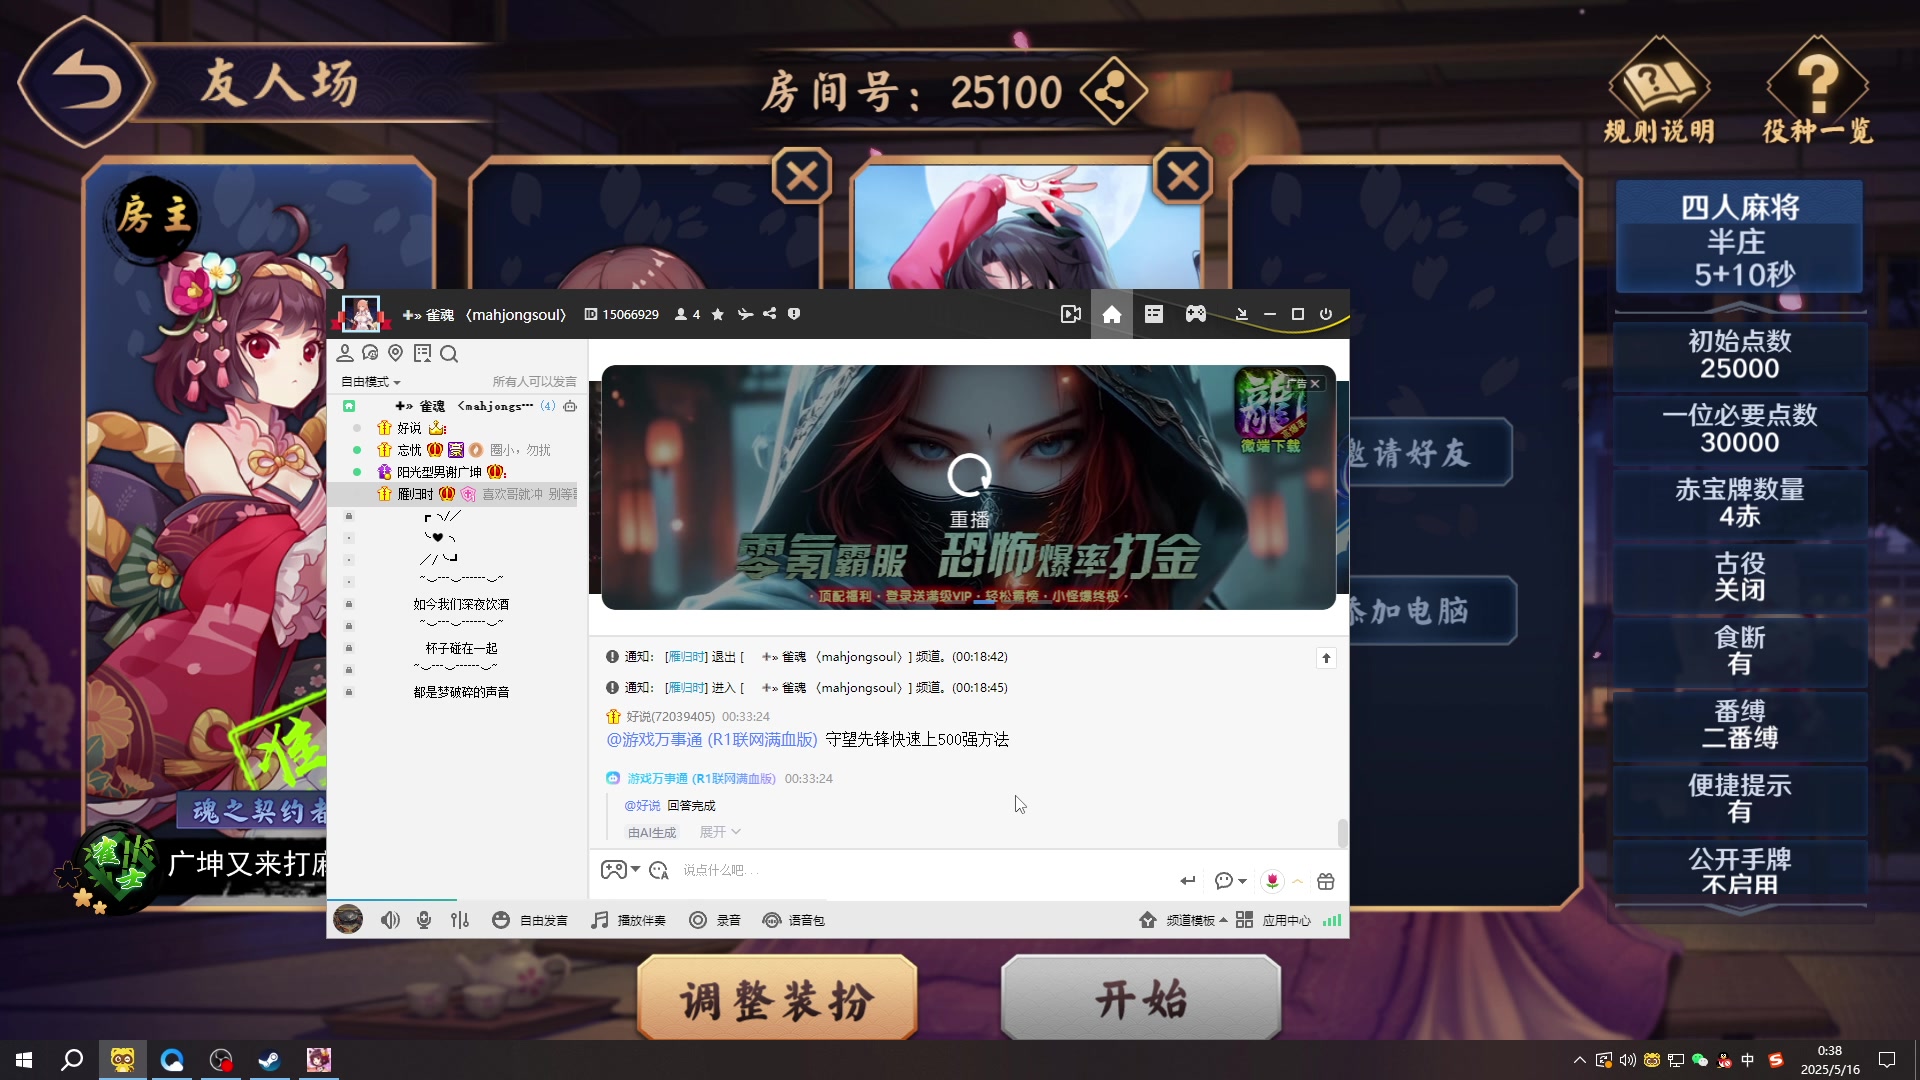This screenshot has width=1920, height=1080.
Task: Open the audio mixer sliders icon
Action: [x=460, y=920]
